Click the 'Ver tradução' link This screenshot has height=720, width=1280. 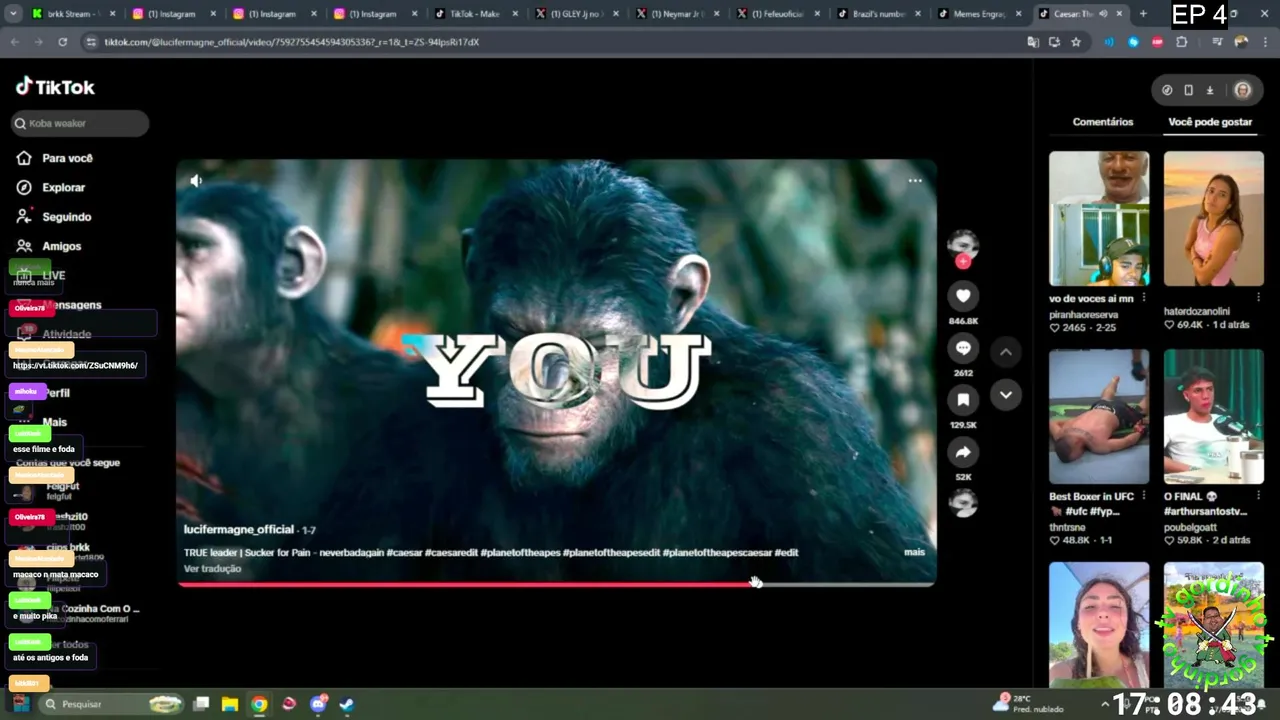[x=212, y=569]
